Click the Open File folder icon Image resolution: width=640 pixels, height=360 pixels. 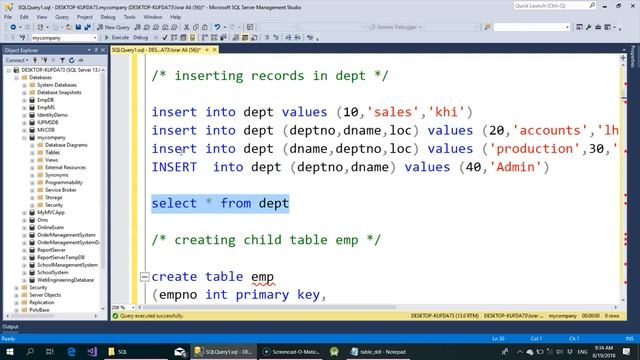coord(69,27)
